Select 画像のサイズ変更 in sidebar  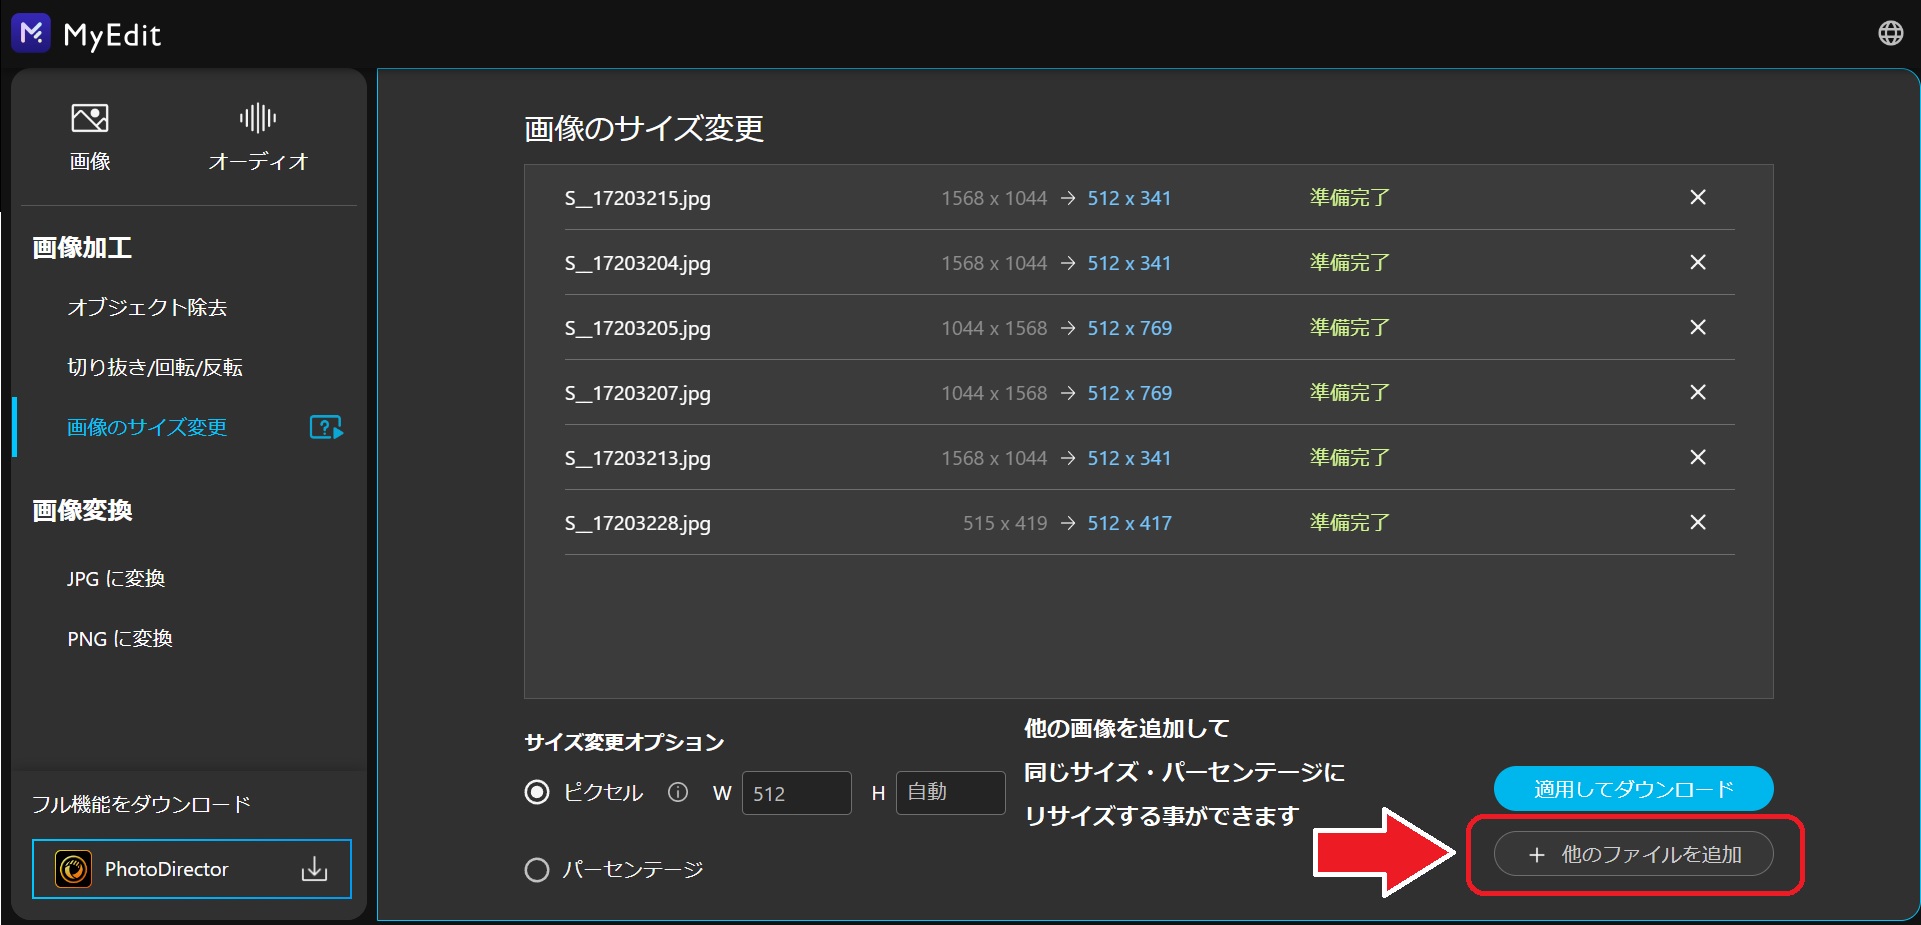[x=147, y=427]
